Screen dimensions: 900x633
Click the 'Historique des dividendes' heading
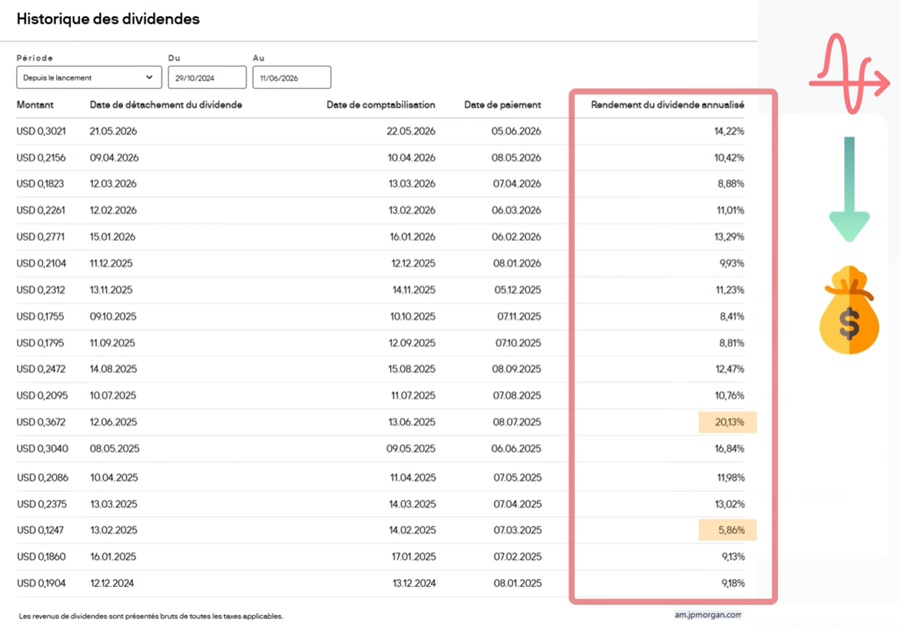click(108, 19)
